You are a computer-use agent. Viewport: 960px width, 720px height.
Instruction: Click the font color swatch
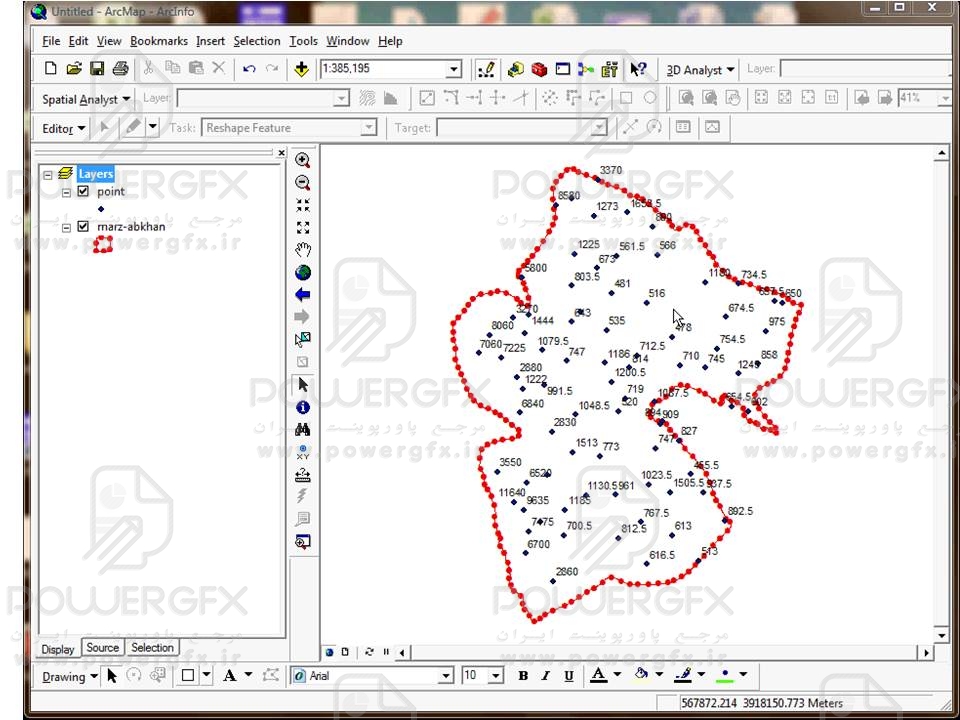(599, 676)
